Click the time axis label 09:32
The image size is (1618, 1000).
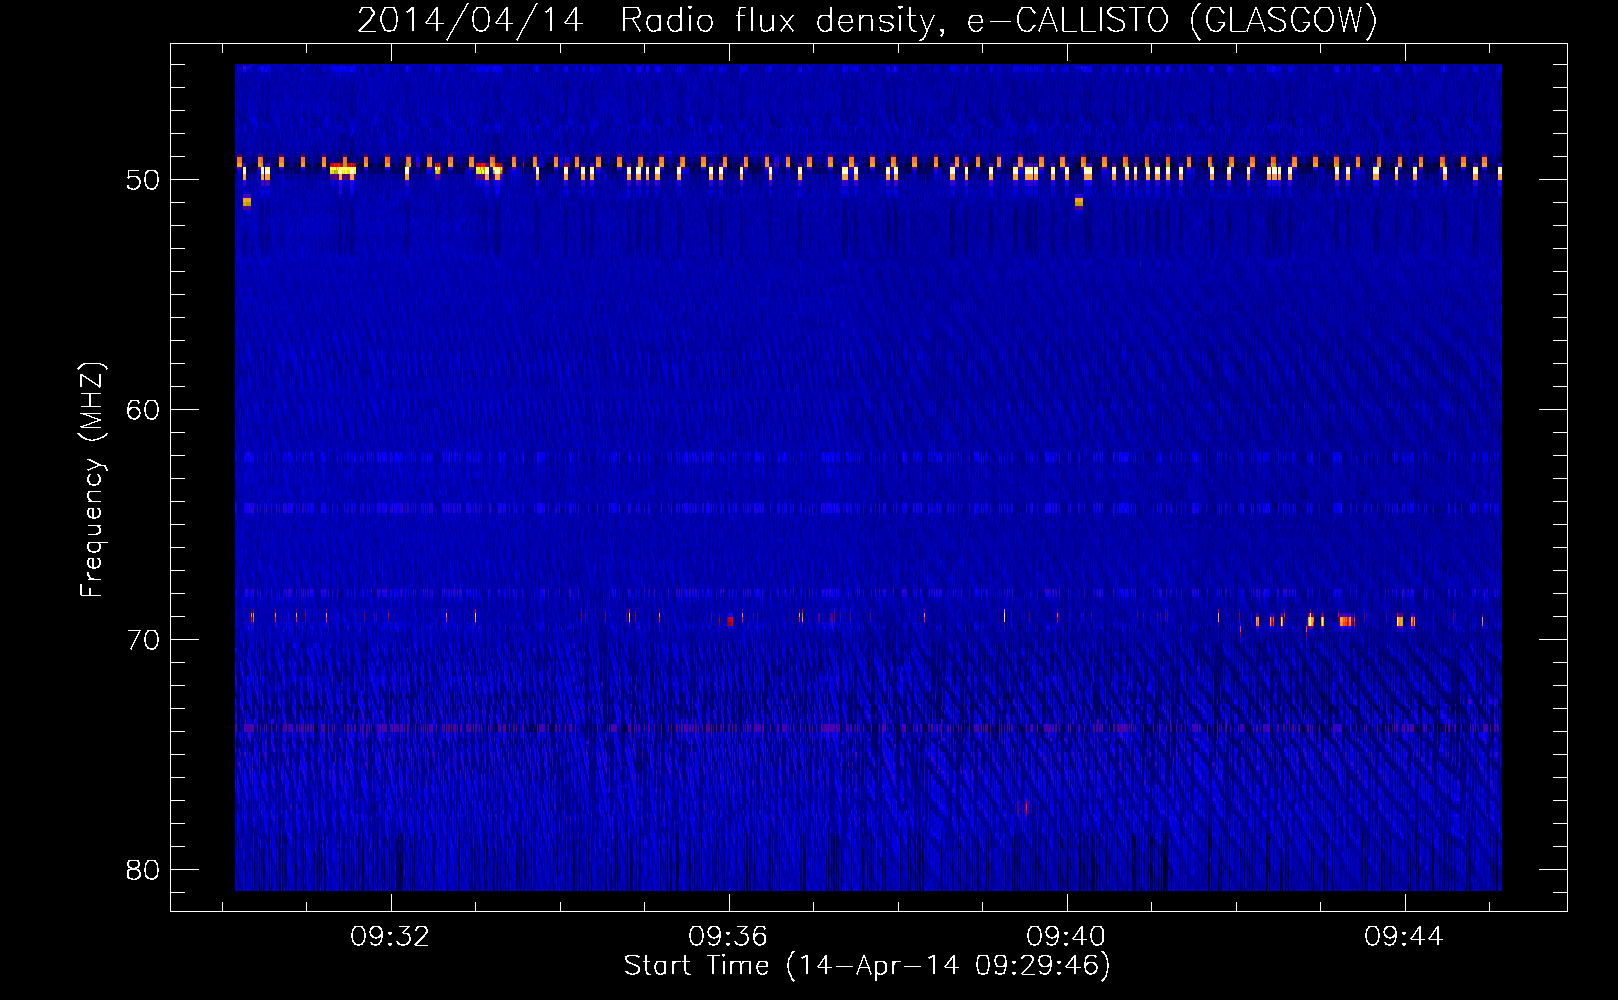click(x=389, y=936)
